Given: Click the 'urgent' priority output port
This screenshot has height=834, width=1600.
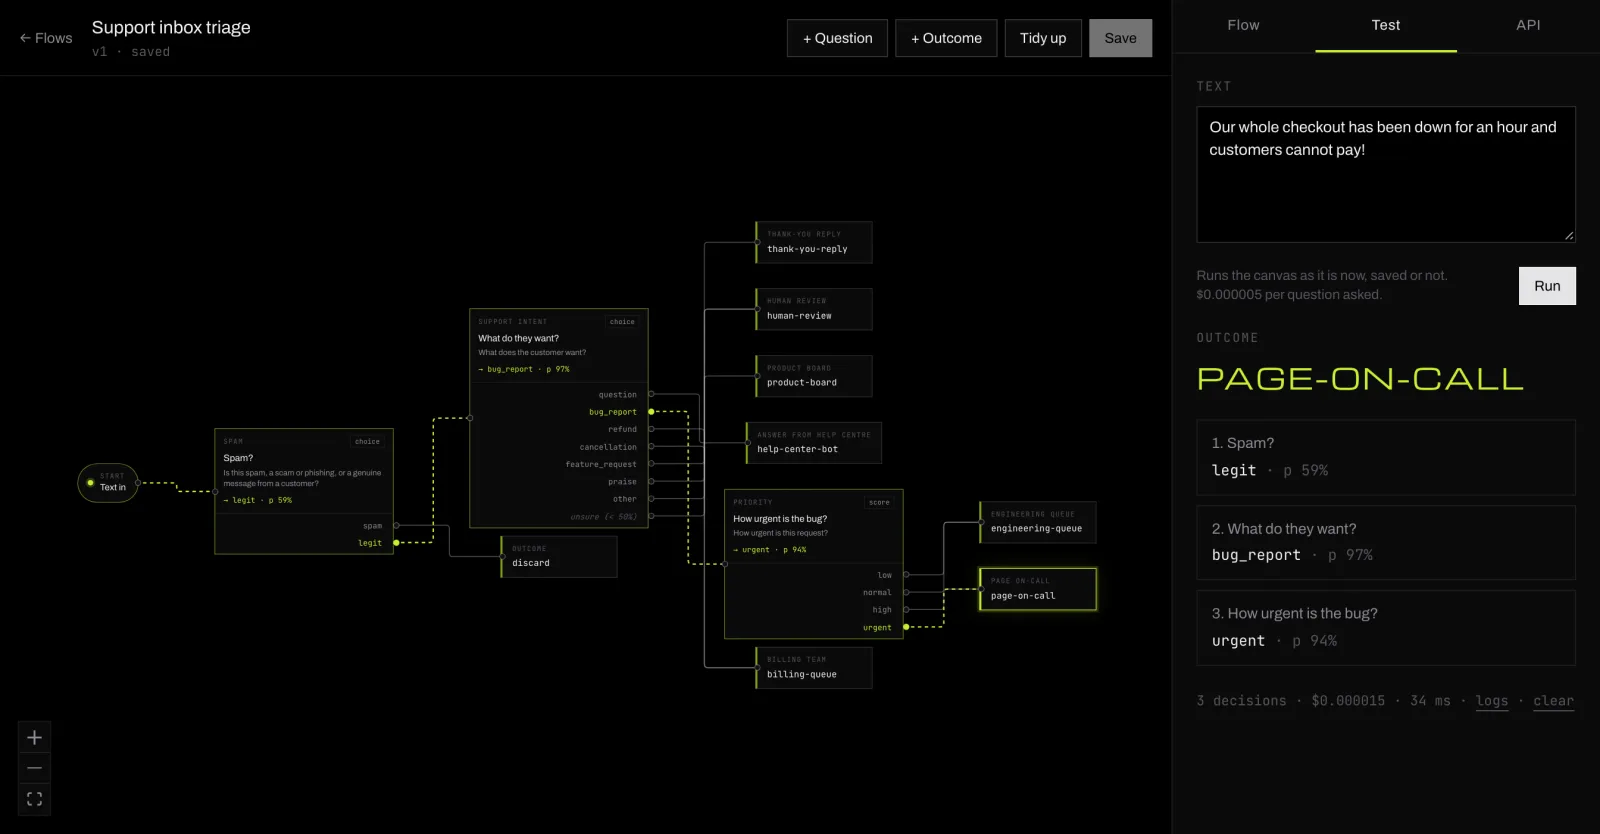Looking at the screenshot, I should tap(906, 627).
